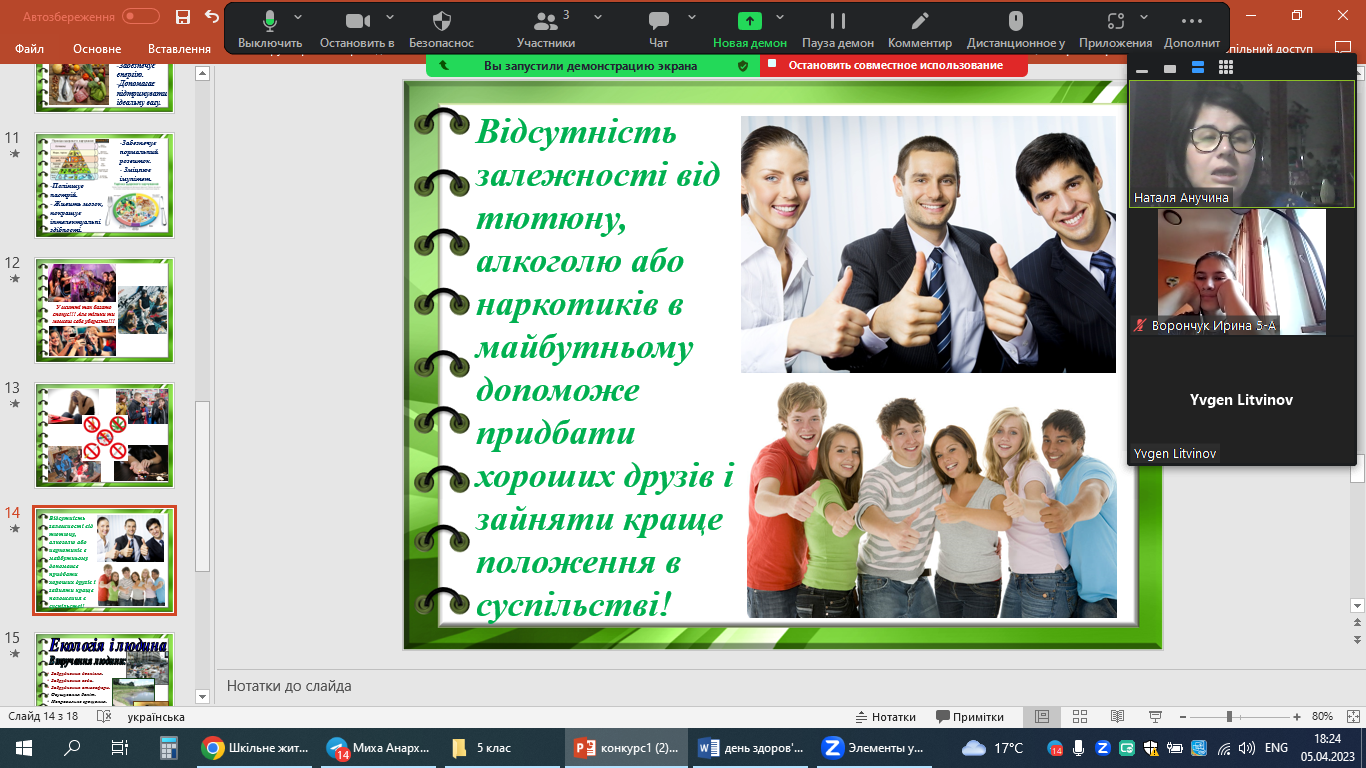
Task: Switch to Slide Sorter view
Action: pos(1080,717)
